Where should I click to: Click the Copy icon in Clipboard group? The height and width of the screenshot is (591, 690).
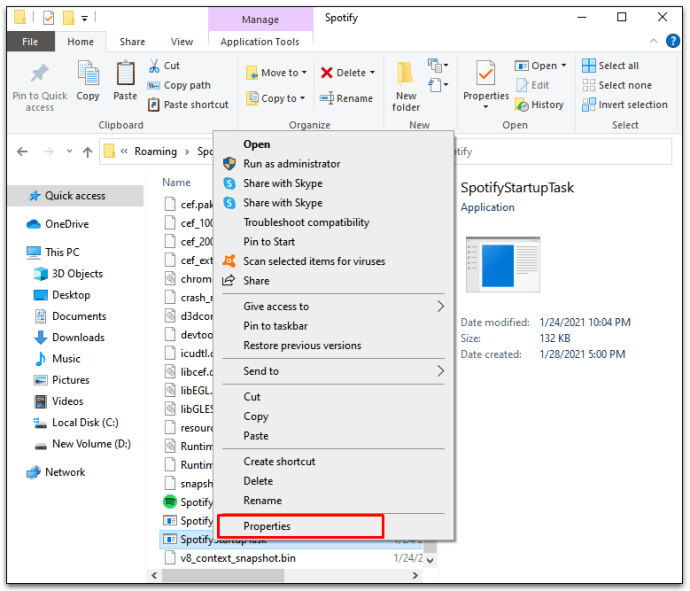coord(88,73)
